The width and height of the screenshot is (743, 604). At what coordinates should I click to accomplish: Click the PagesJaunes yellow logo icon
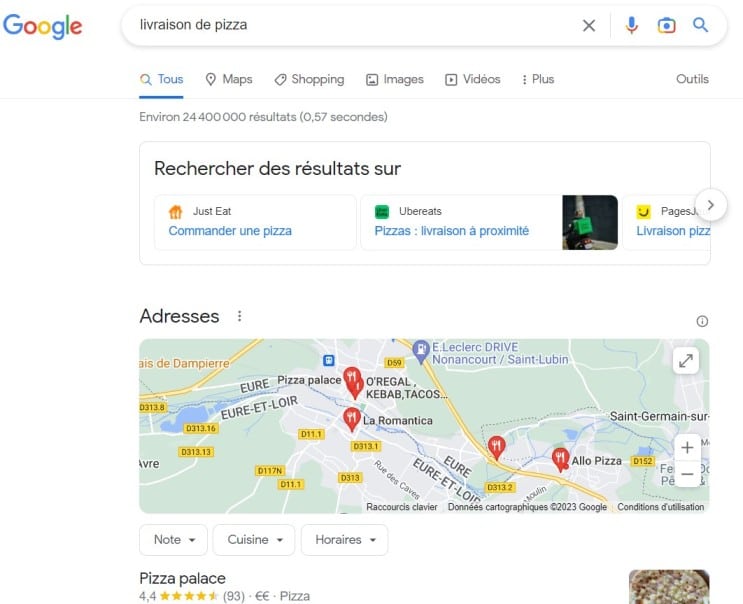[643, 211]
